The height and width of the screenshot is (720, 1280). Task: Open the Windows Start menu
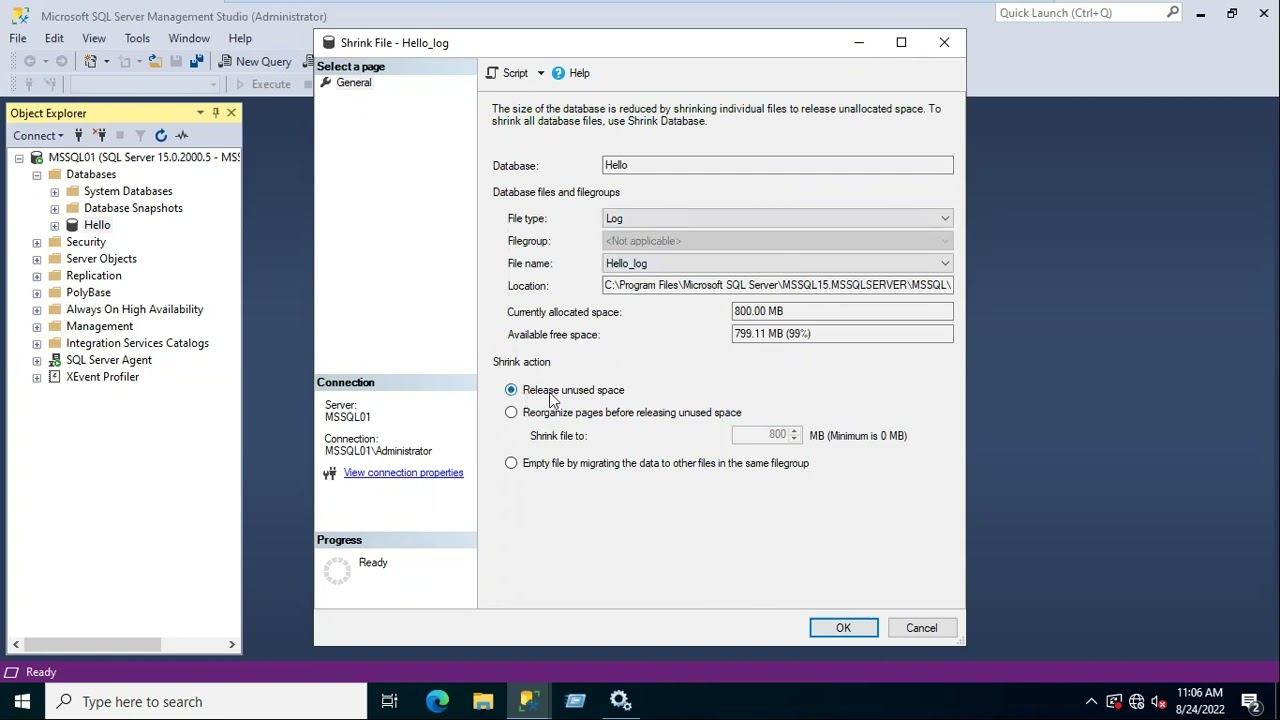click(22, 702)
